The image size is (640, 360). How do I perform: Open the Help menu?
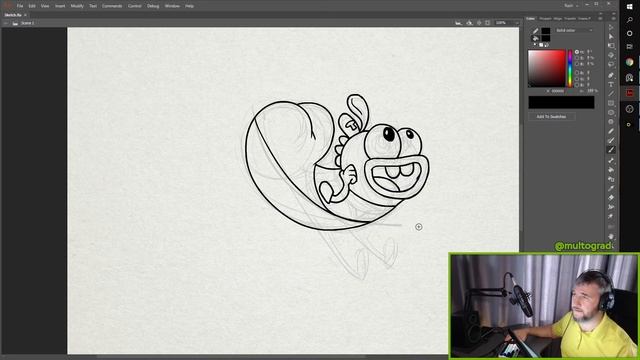189,6
